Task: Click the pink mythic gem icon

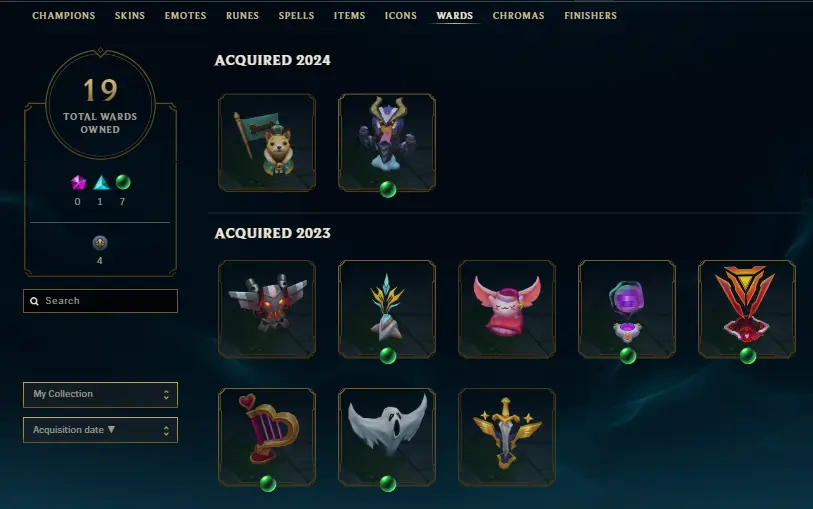Action: (78, 182)
